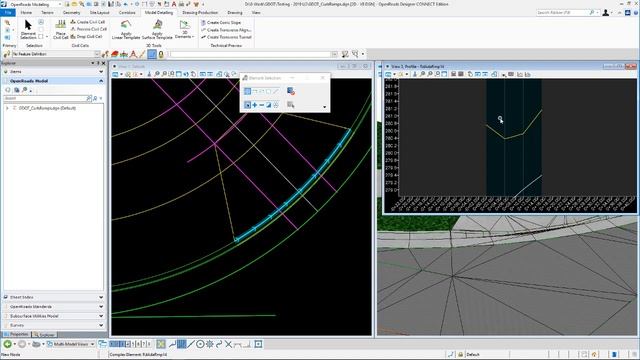Select the Element Selection arrow tool in ribbon
This screenshot has width=640, height=360.
(28, 29)
